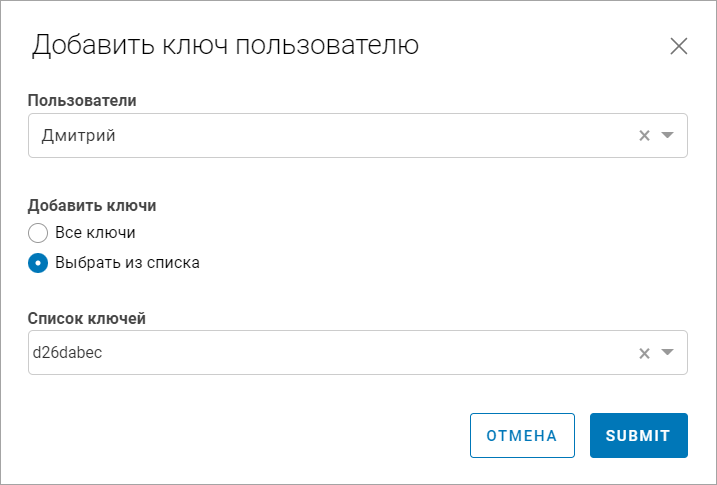Viewport: 717px width, 485px height.
Task: Click the Пользователи field label
Action: 82,100
